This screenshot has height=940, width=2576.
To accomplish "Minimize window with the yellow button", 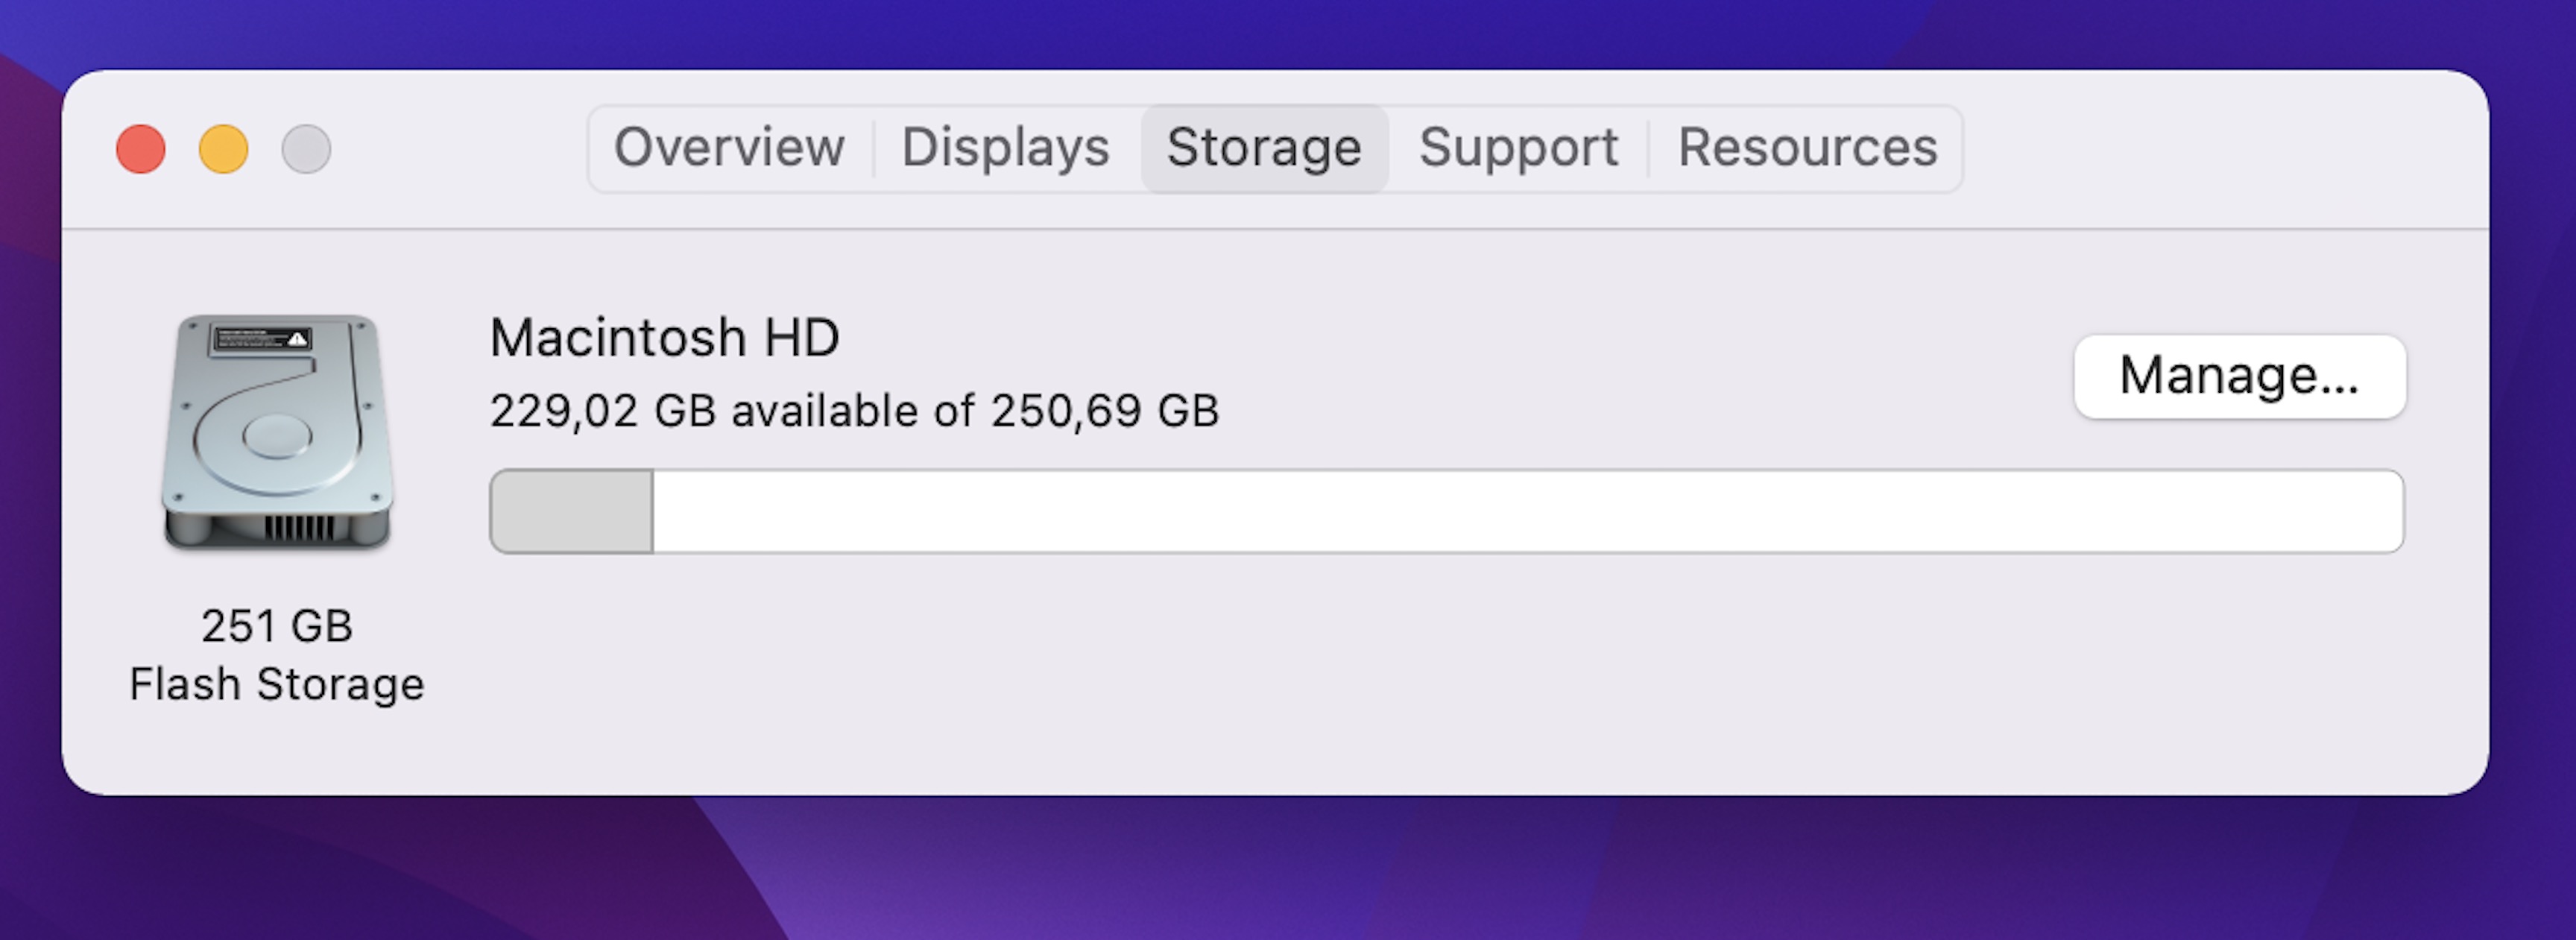I will (x=223, y=150).
